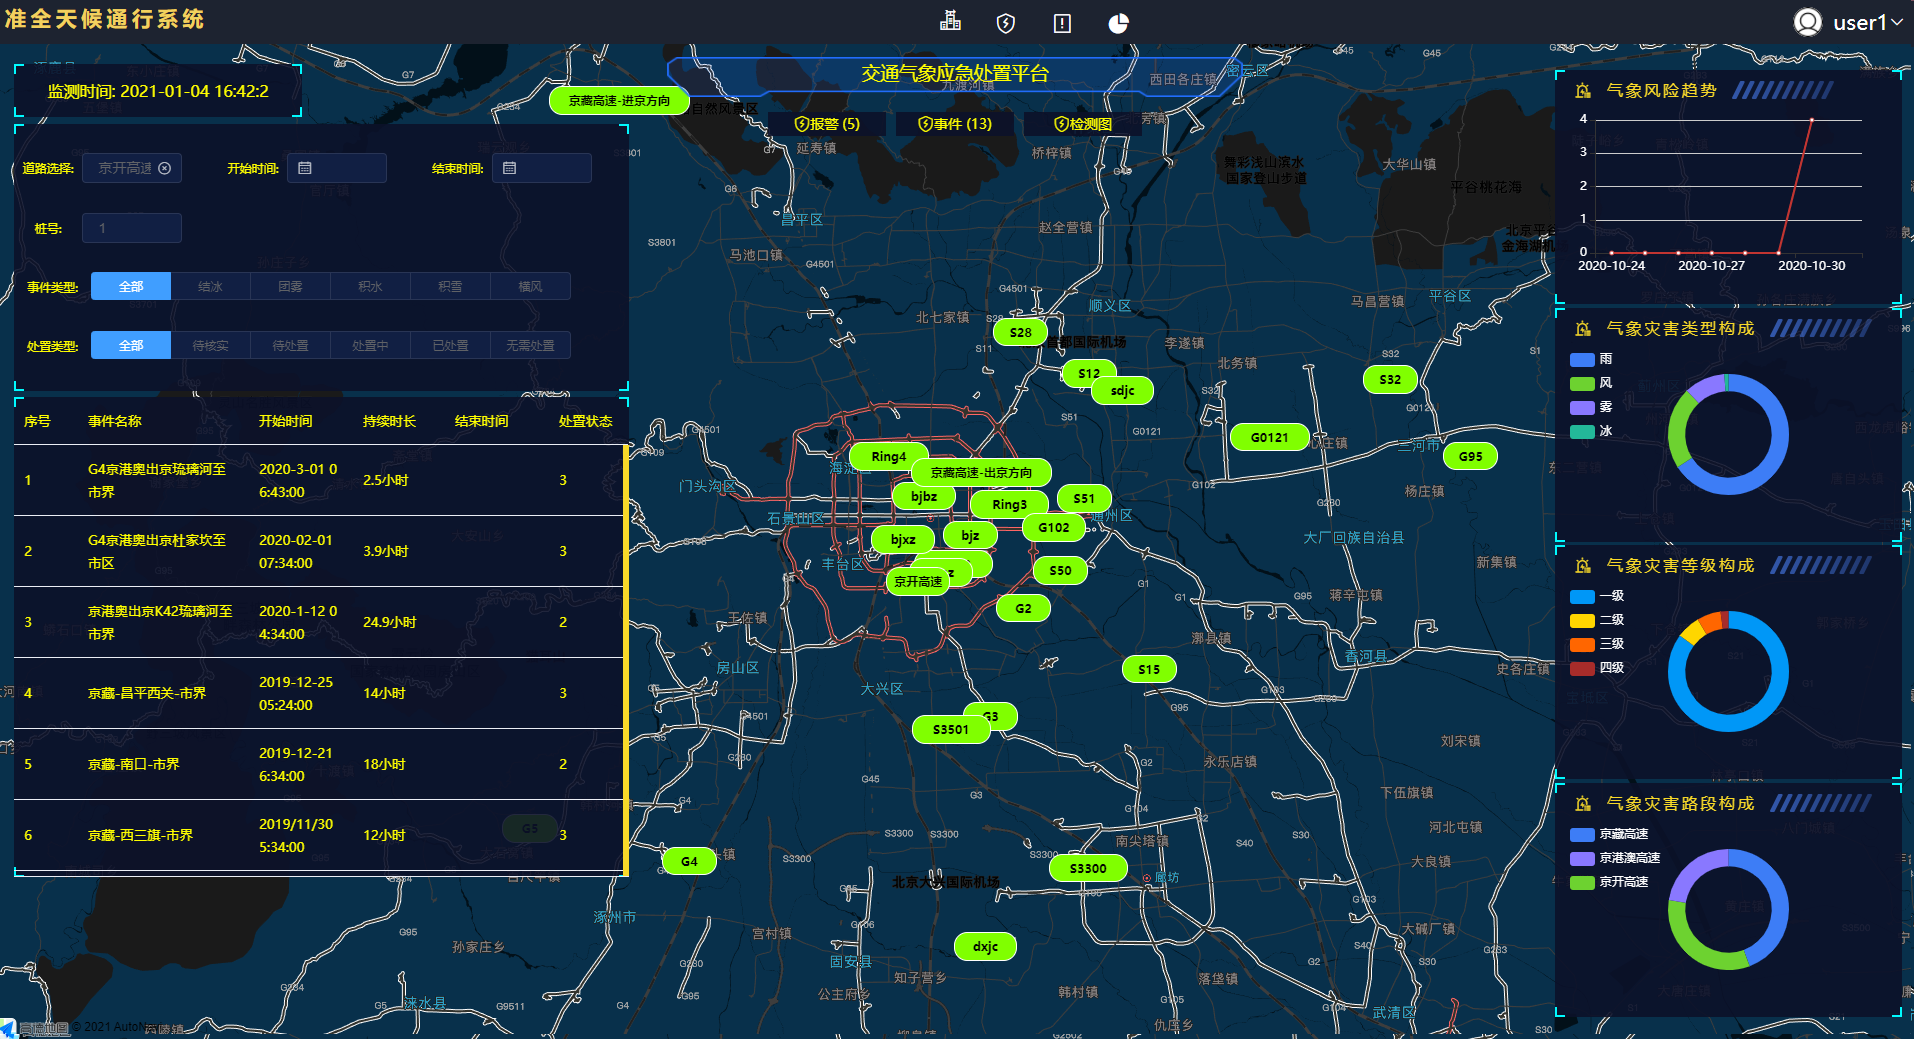Open the 结束时间 date picker field
This screenshot has width=1914, height=1039.
coord(550,168)
